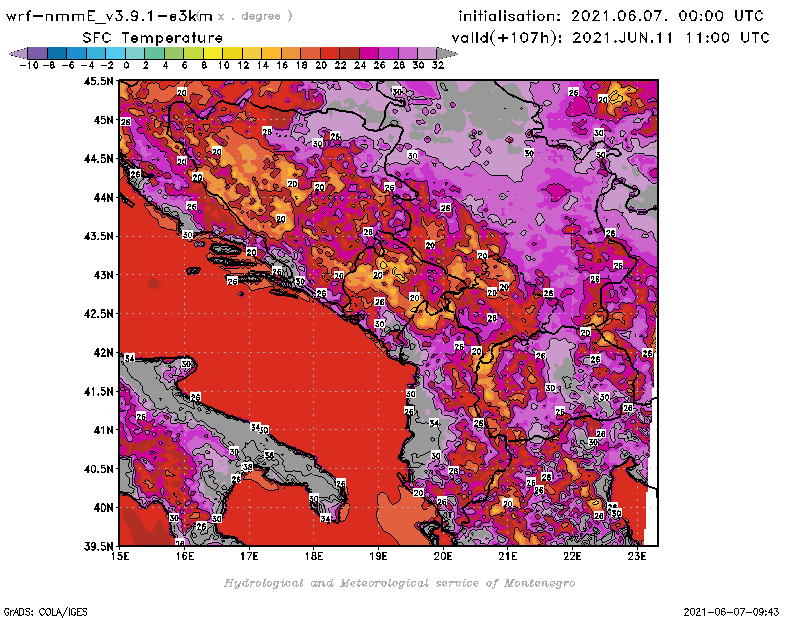
Task: Click the 'SFC Temperature' title text
Action: click(x=153, y=38)
